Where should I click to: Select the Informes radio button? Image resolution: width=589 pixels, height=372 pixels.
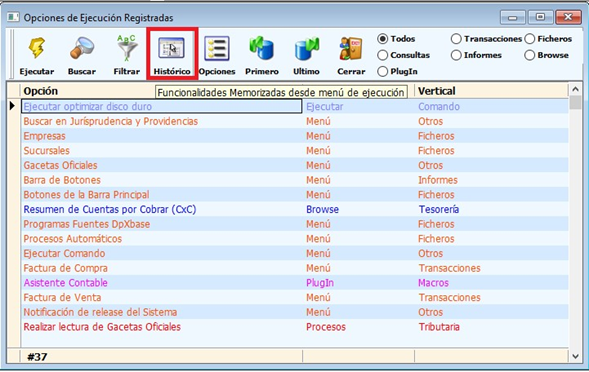pos(456,55)
